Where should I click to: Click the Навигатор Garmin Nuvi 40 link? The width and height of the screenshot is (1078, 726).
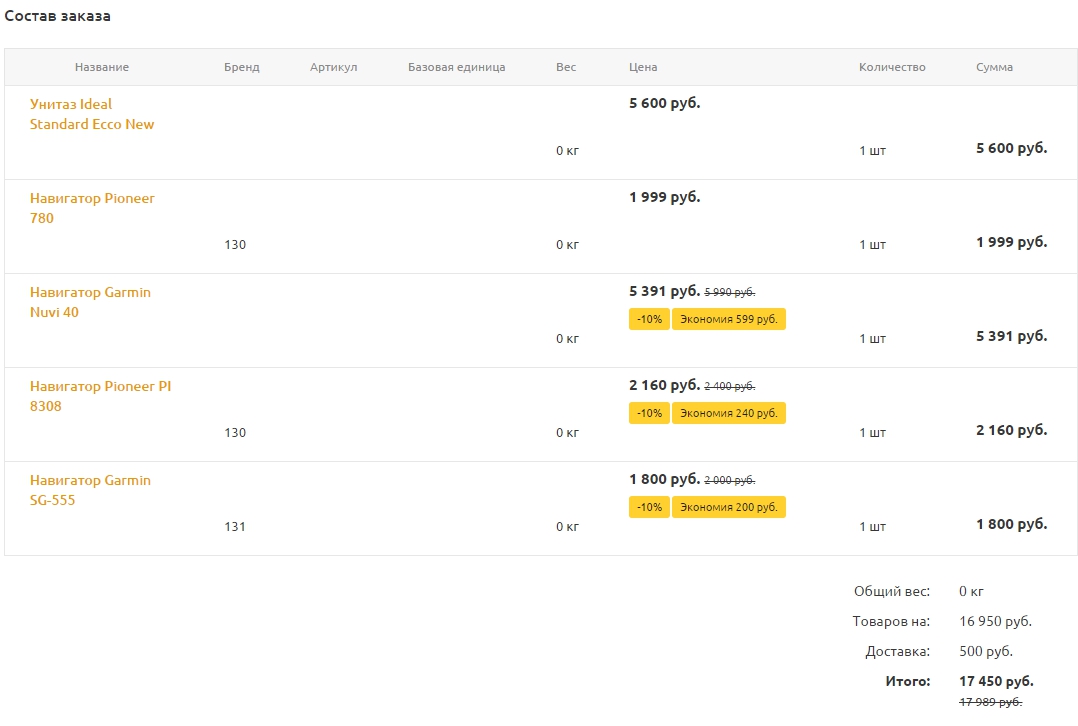pyautogui.click(x=90, y=302)
